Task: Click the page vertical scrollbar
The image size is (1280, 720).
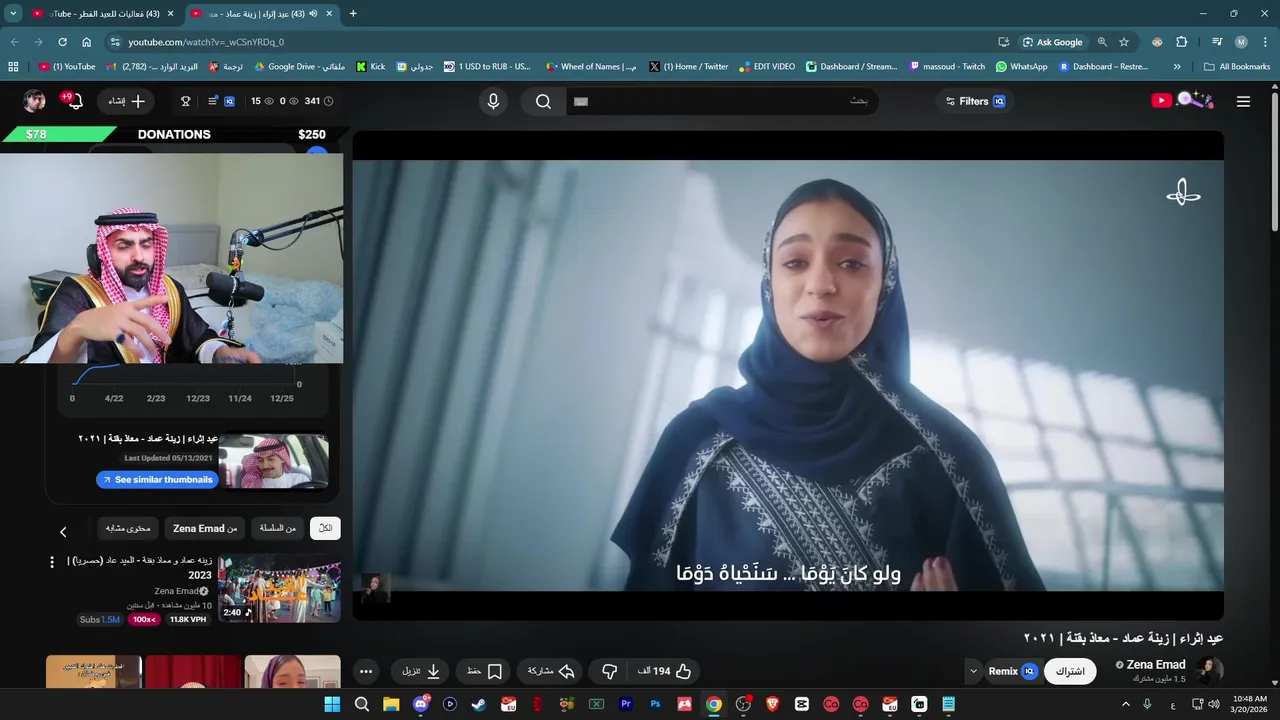Action: pos(1274,163)
